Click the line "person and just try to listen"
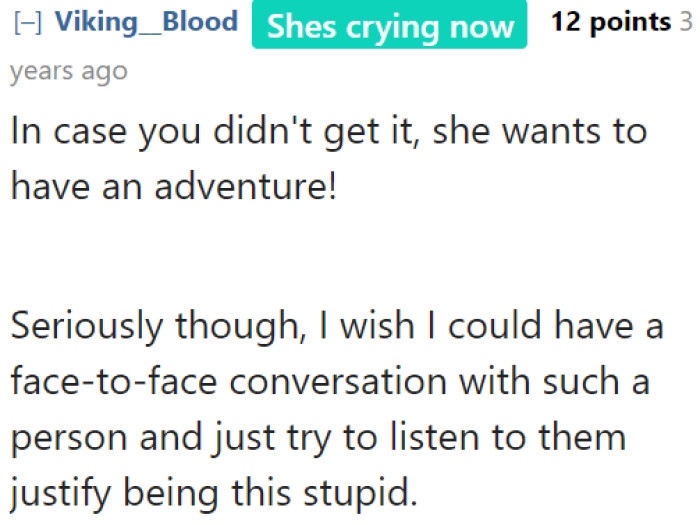Screen dimensions: 700x525 318,437
